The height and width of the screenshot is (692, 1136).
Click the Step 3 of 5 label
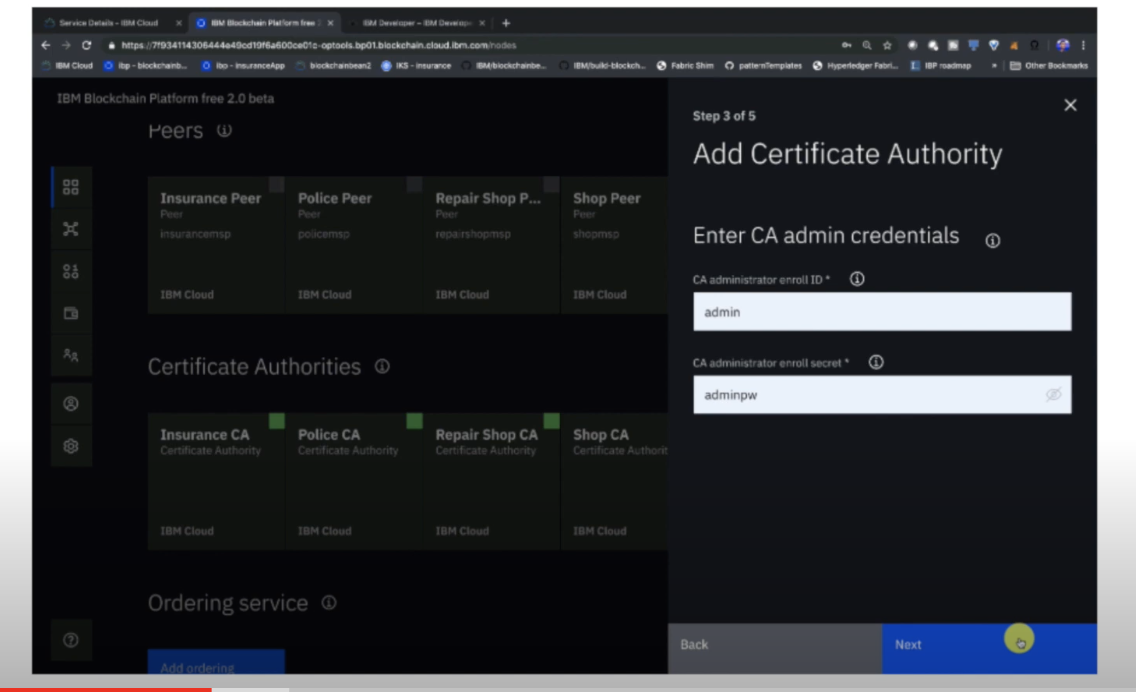coord(724,116)
